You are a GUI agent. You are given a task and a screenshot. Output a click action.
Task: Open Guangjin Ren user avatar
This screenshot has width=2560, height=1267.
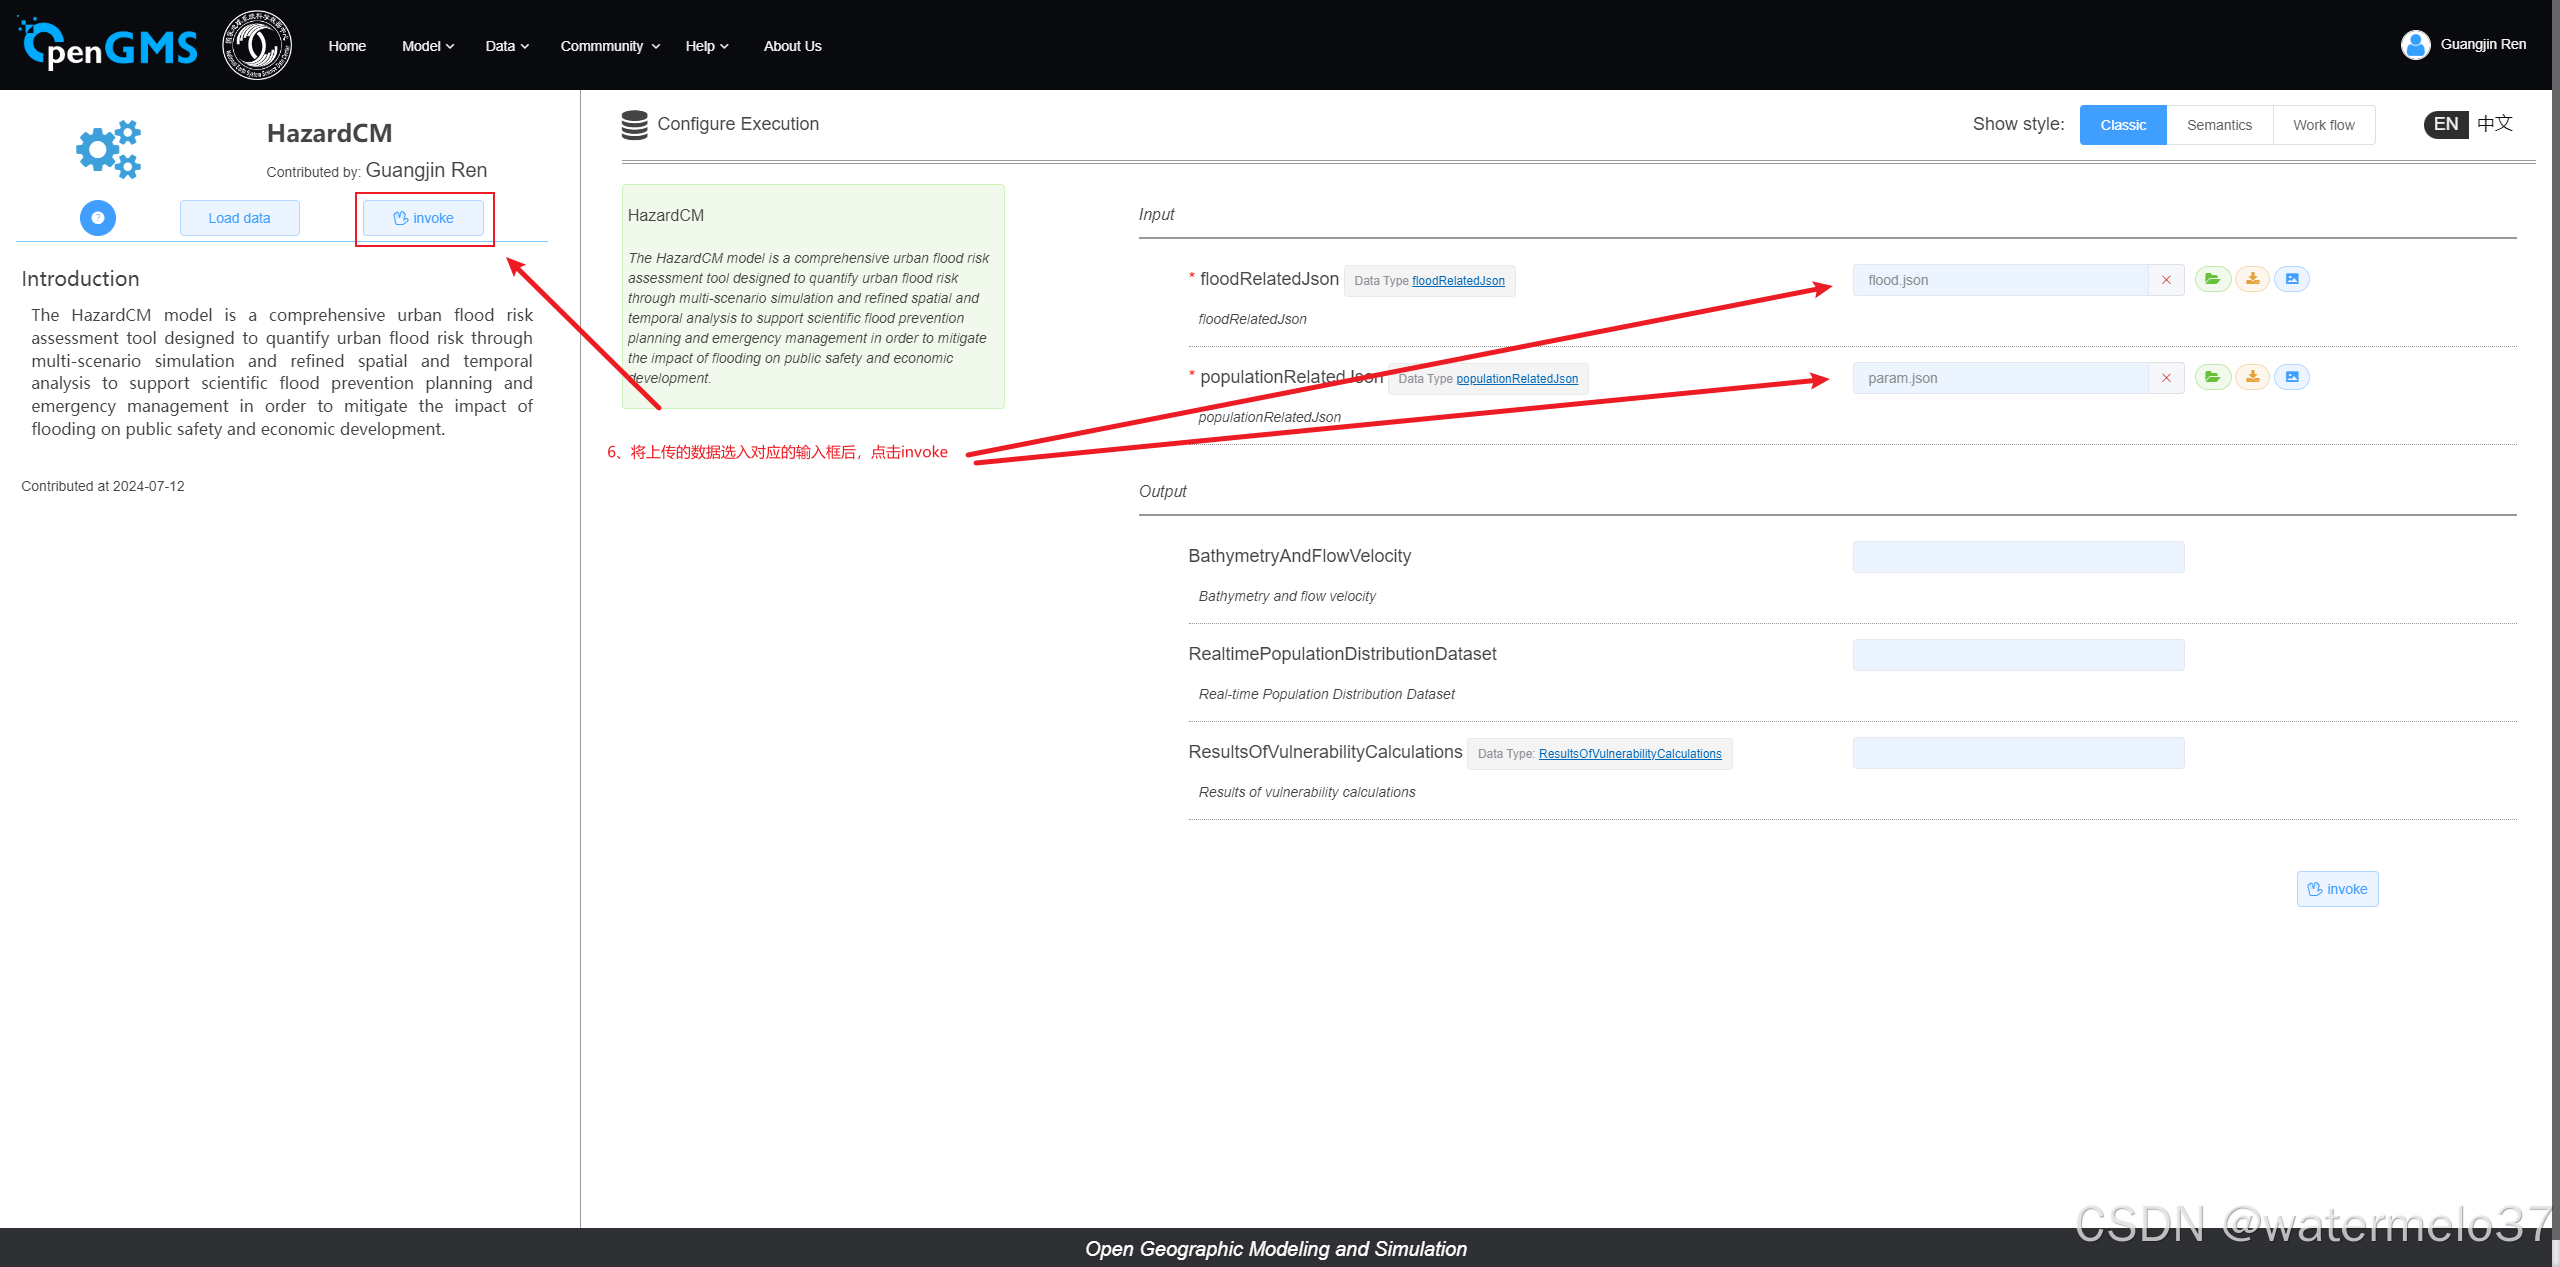coord(2415,45)
